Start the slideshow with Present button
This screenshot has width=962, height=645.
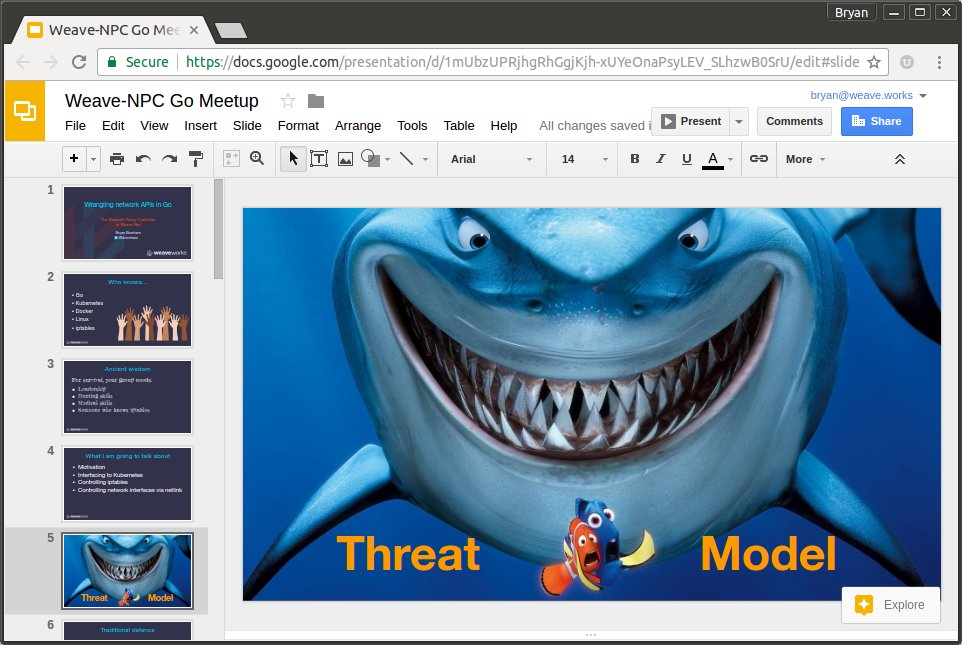coord(691,122)
